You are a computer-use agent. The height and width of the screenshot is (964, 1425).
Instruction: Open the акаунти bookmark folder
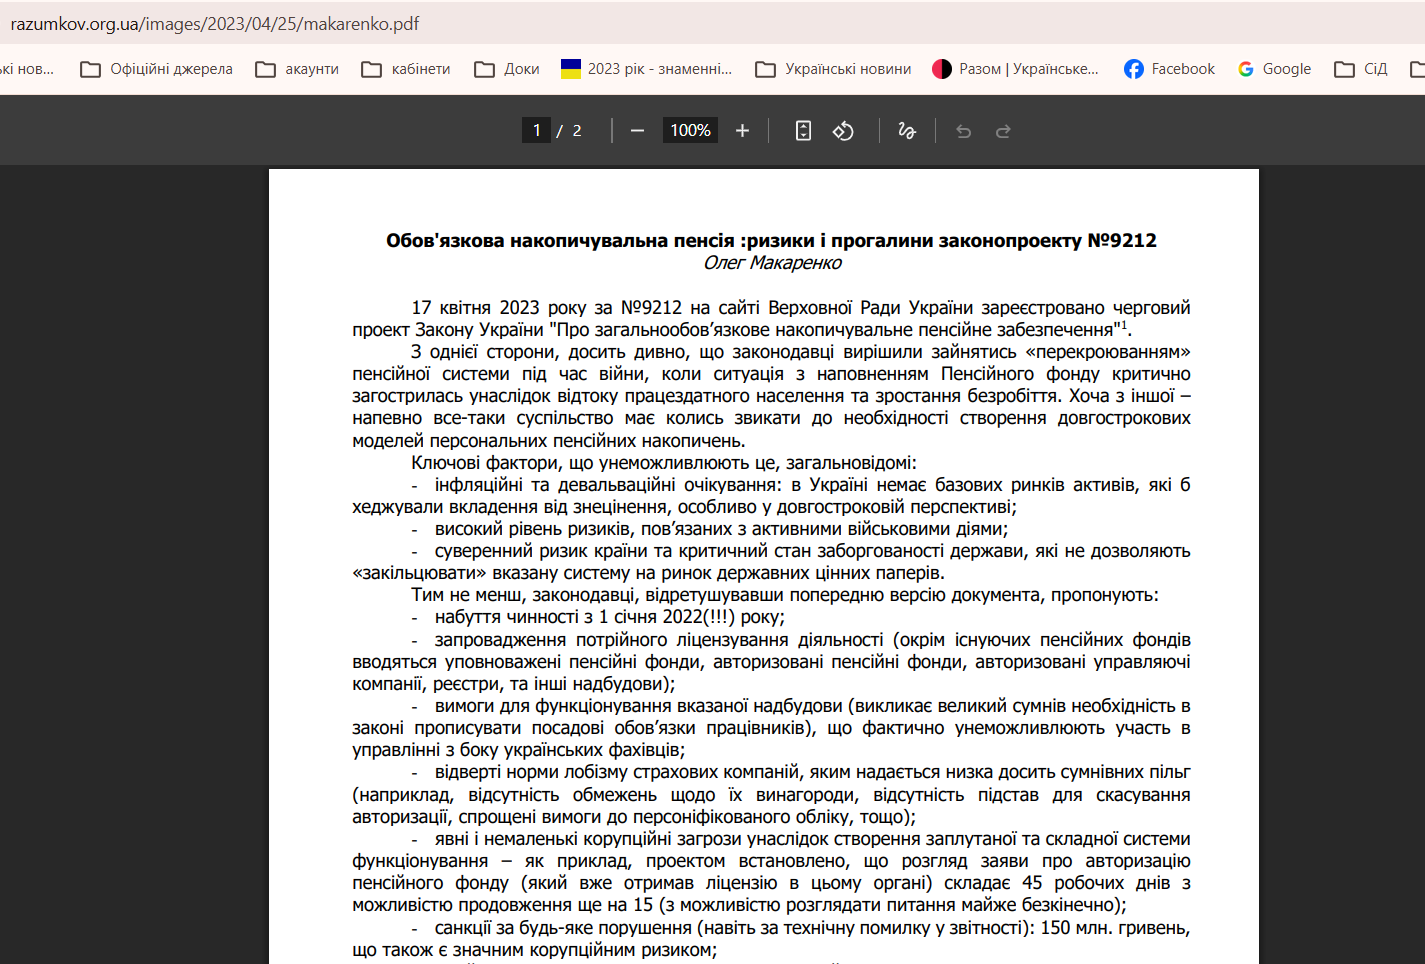(297, 69)
